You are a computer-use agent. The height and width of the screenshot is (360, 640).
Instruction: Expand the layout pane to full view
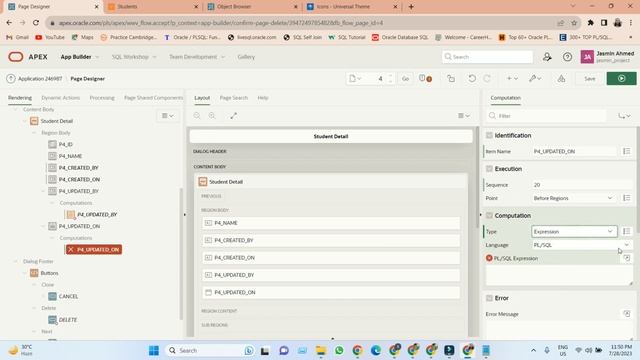coord(233,116)
